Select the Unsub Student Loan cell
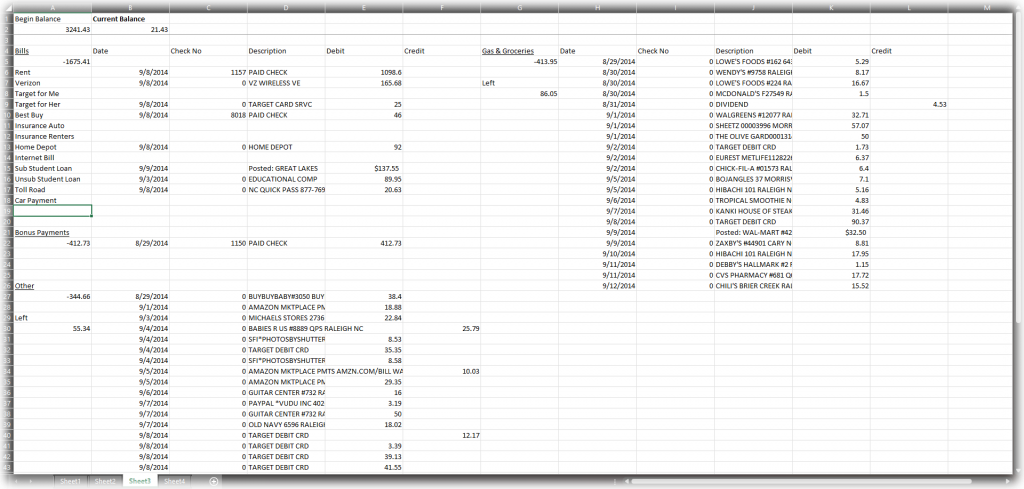The image size is (1024, 489). point(52,179)
